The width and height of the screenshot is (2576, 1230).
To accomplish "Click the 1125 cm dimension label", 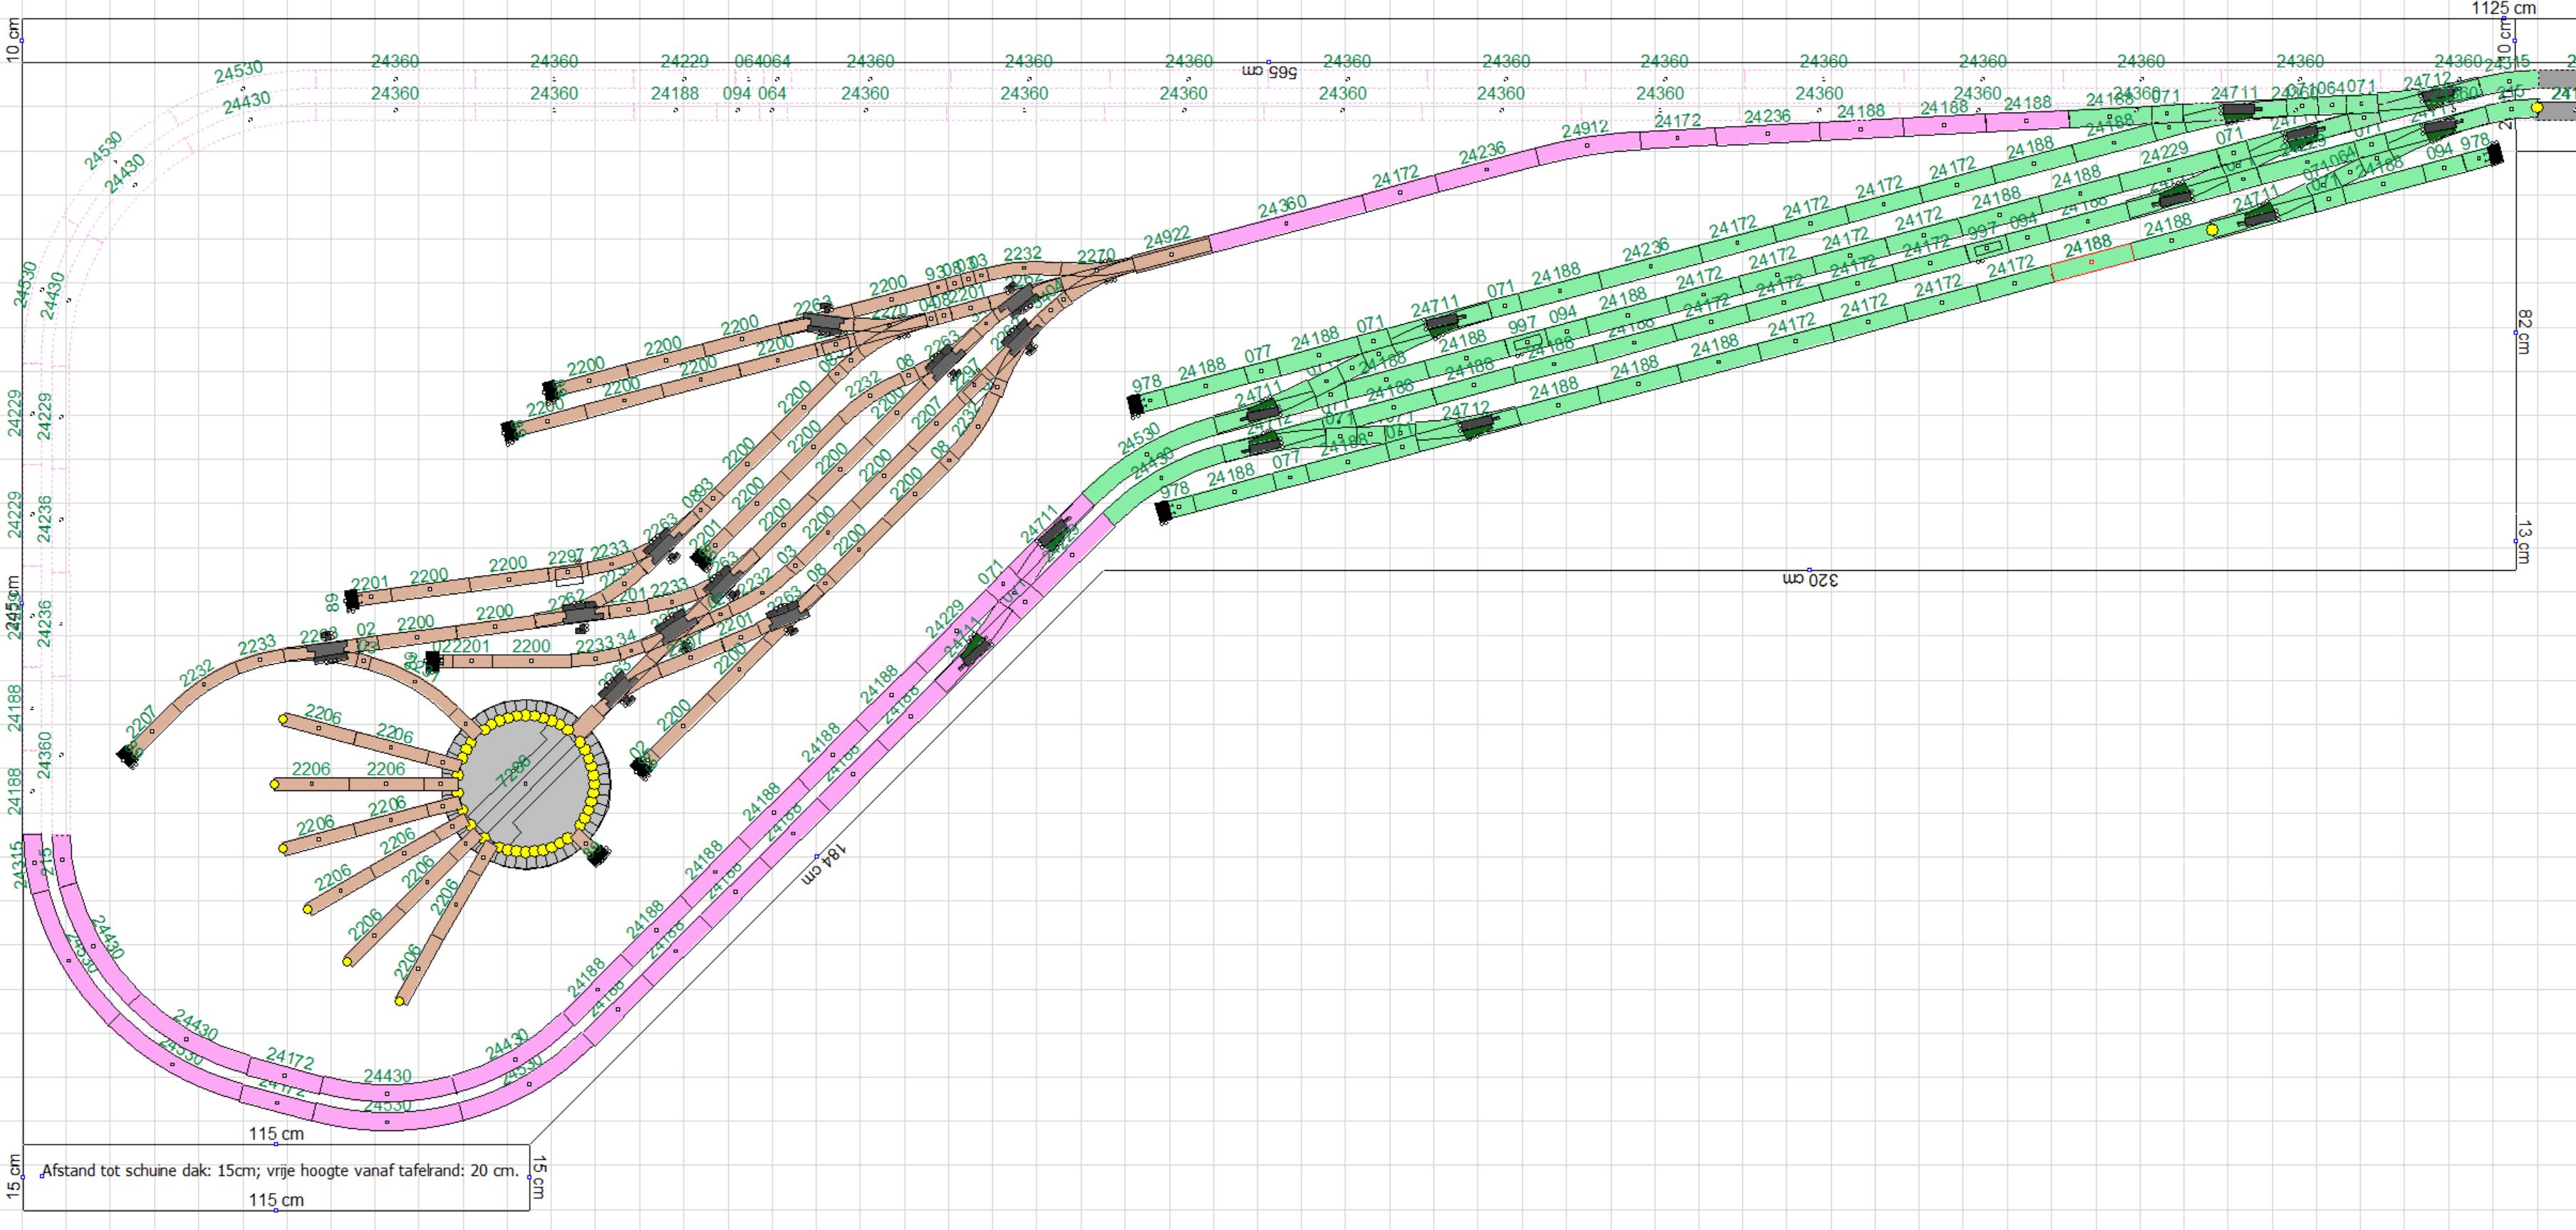I will [2503, 8].
